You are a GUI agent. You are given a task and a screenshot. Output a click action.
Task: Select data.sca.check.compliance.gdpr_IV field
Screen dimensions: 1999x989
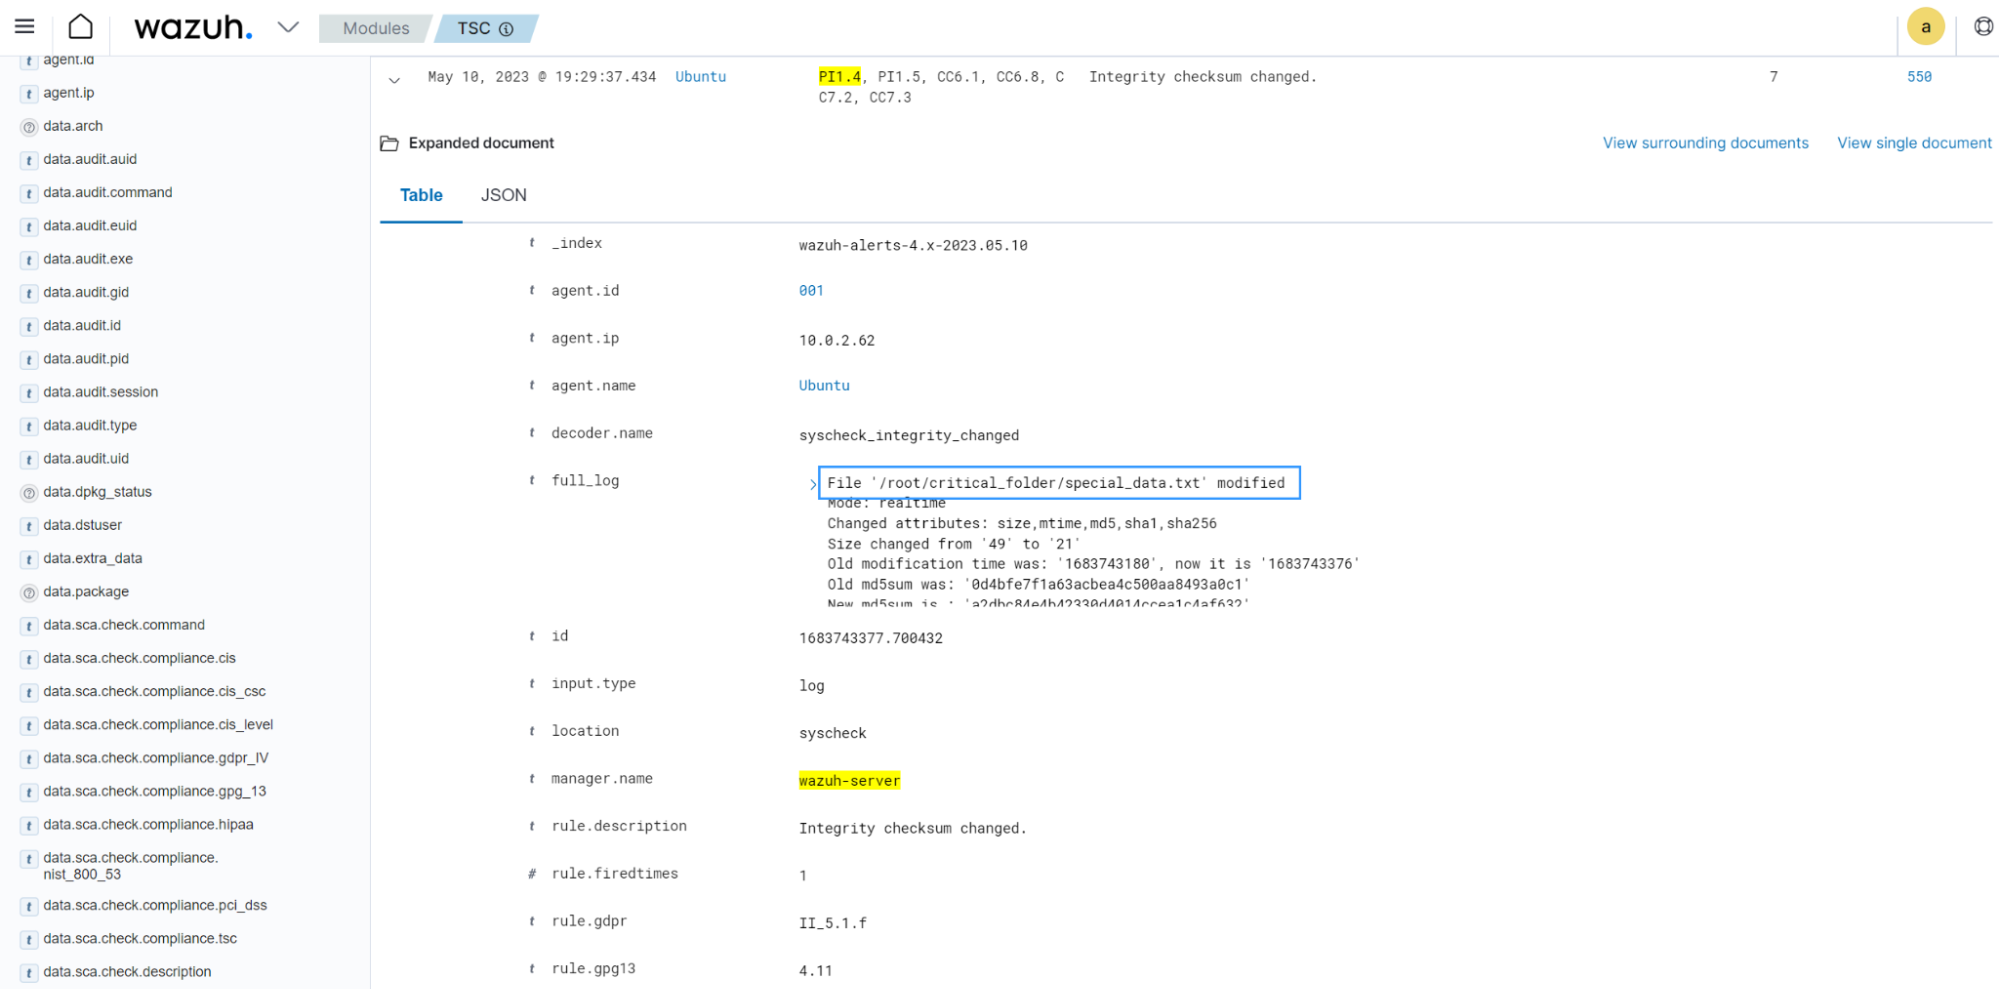tap(156, 758)
